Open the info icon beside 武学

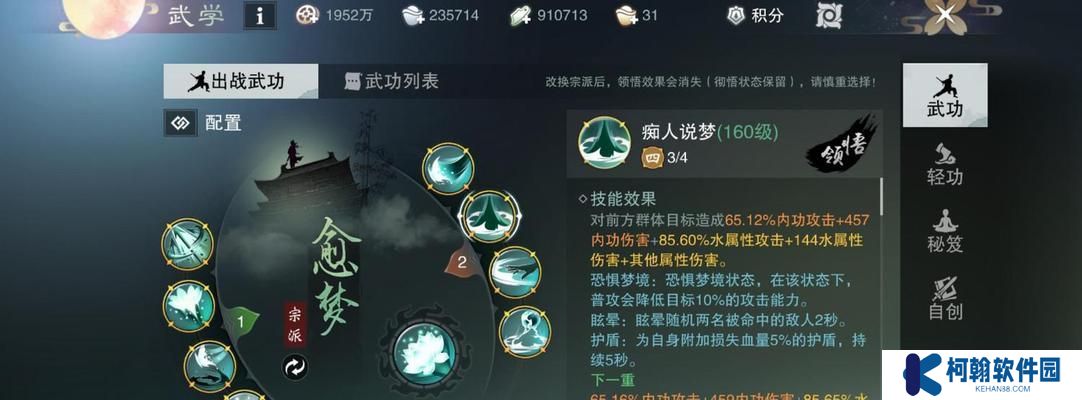click(260, 15)
